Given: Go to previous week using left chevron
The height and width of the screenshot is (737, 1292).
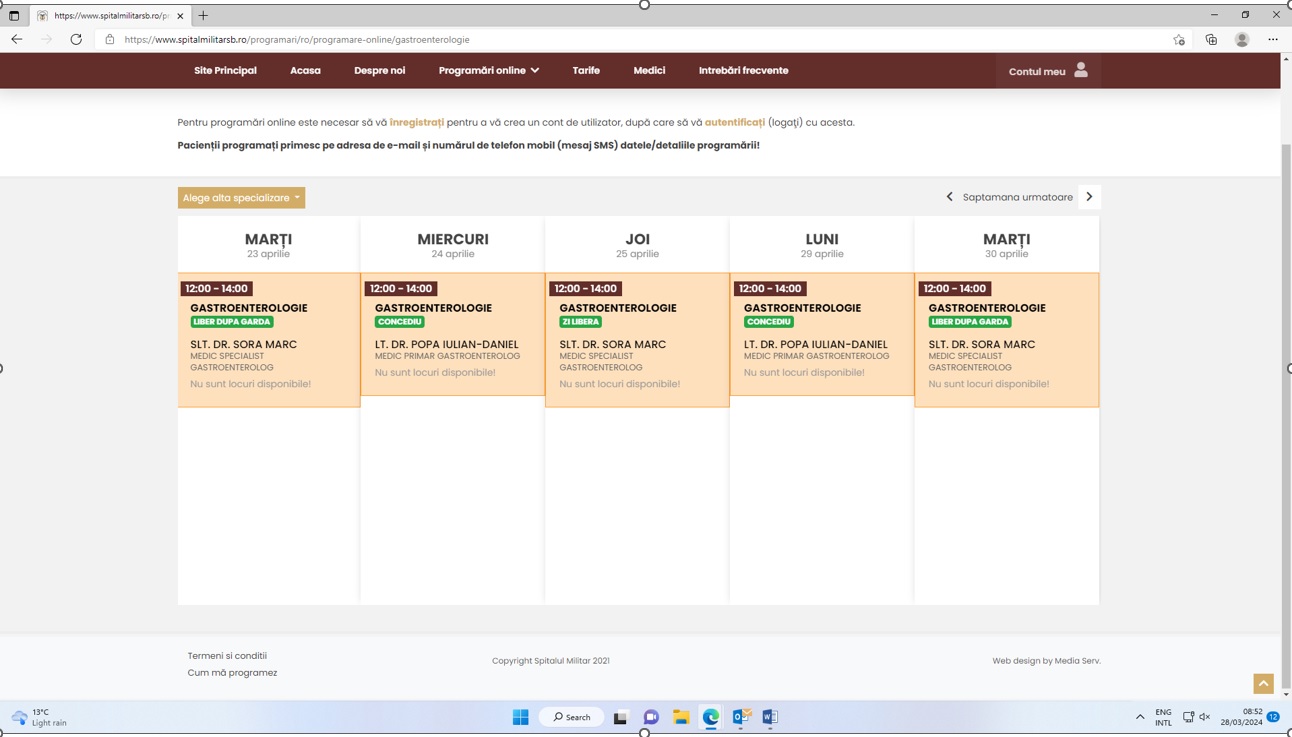Looking at the screenshot, I should coord(950,197).
